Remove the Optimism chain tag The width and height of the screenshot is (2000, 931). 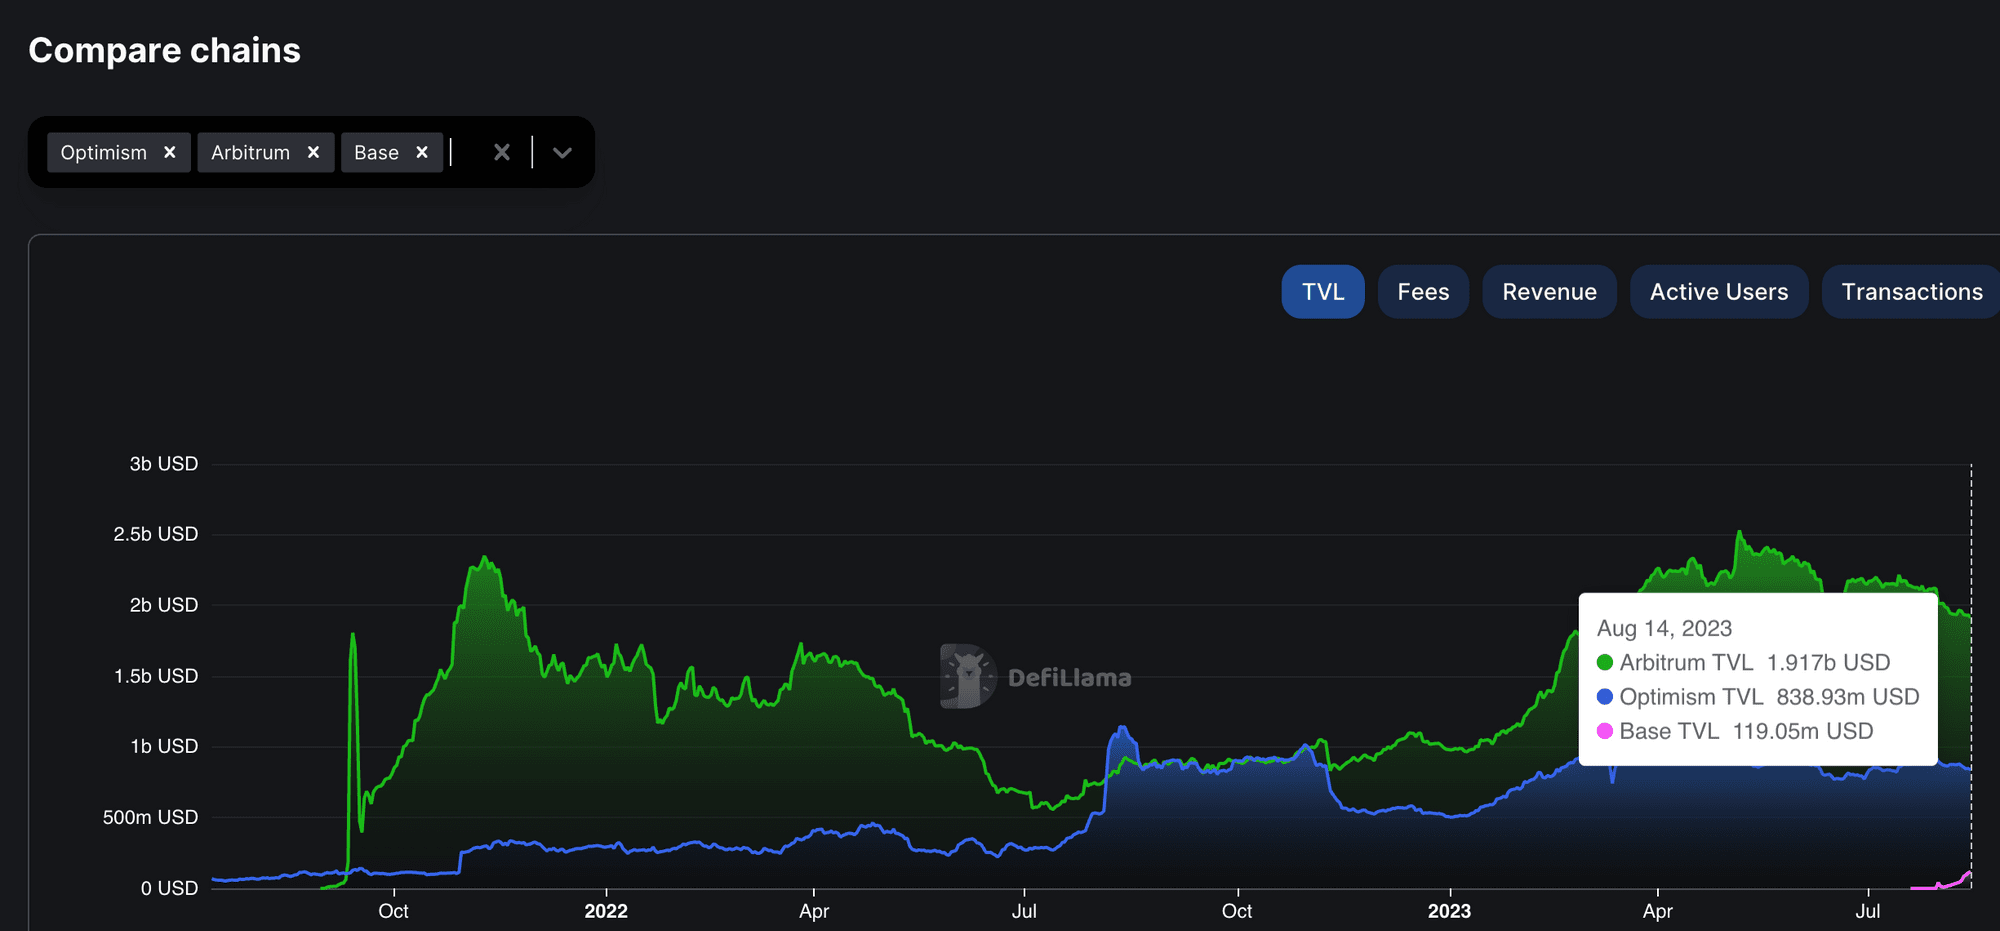point(170,152)
